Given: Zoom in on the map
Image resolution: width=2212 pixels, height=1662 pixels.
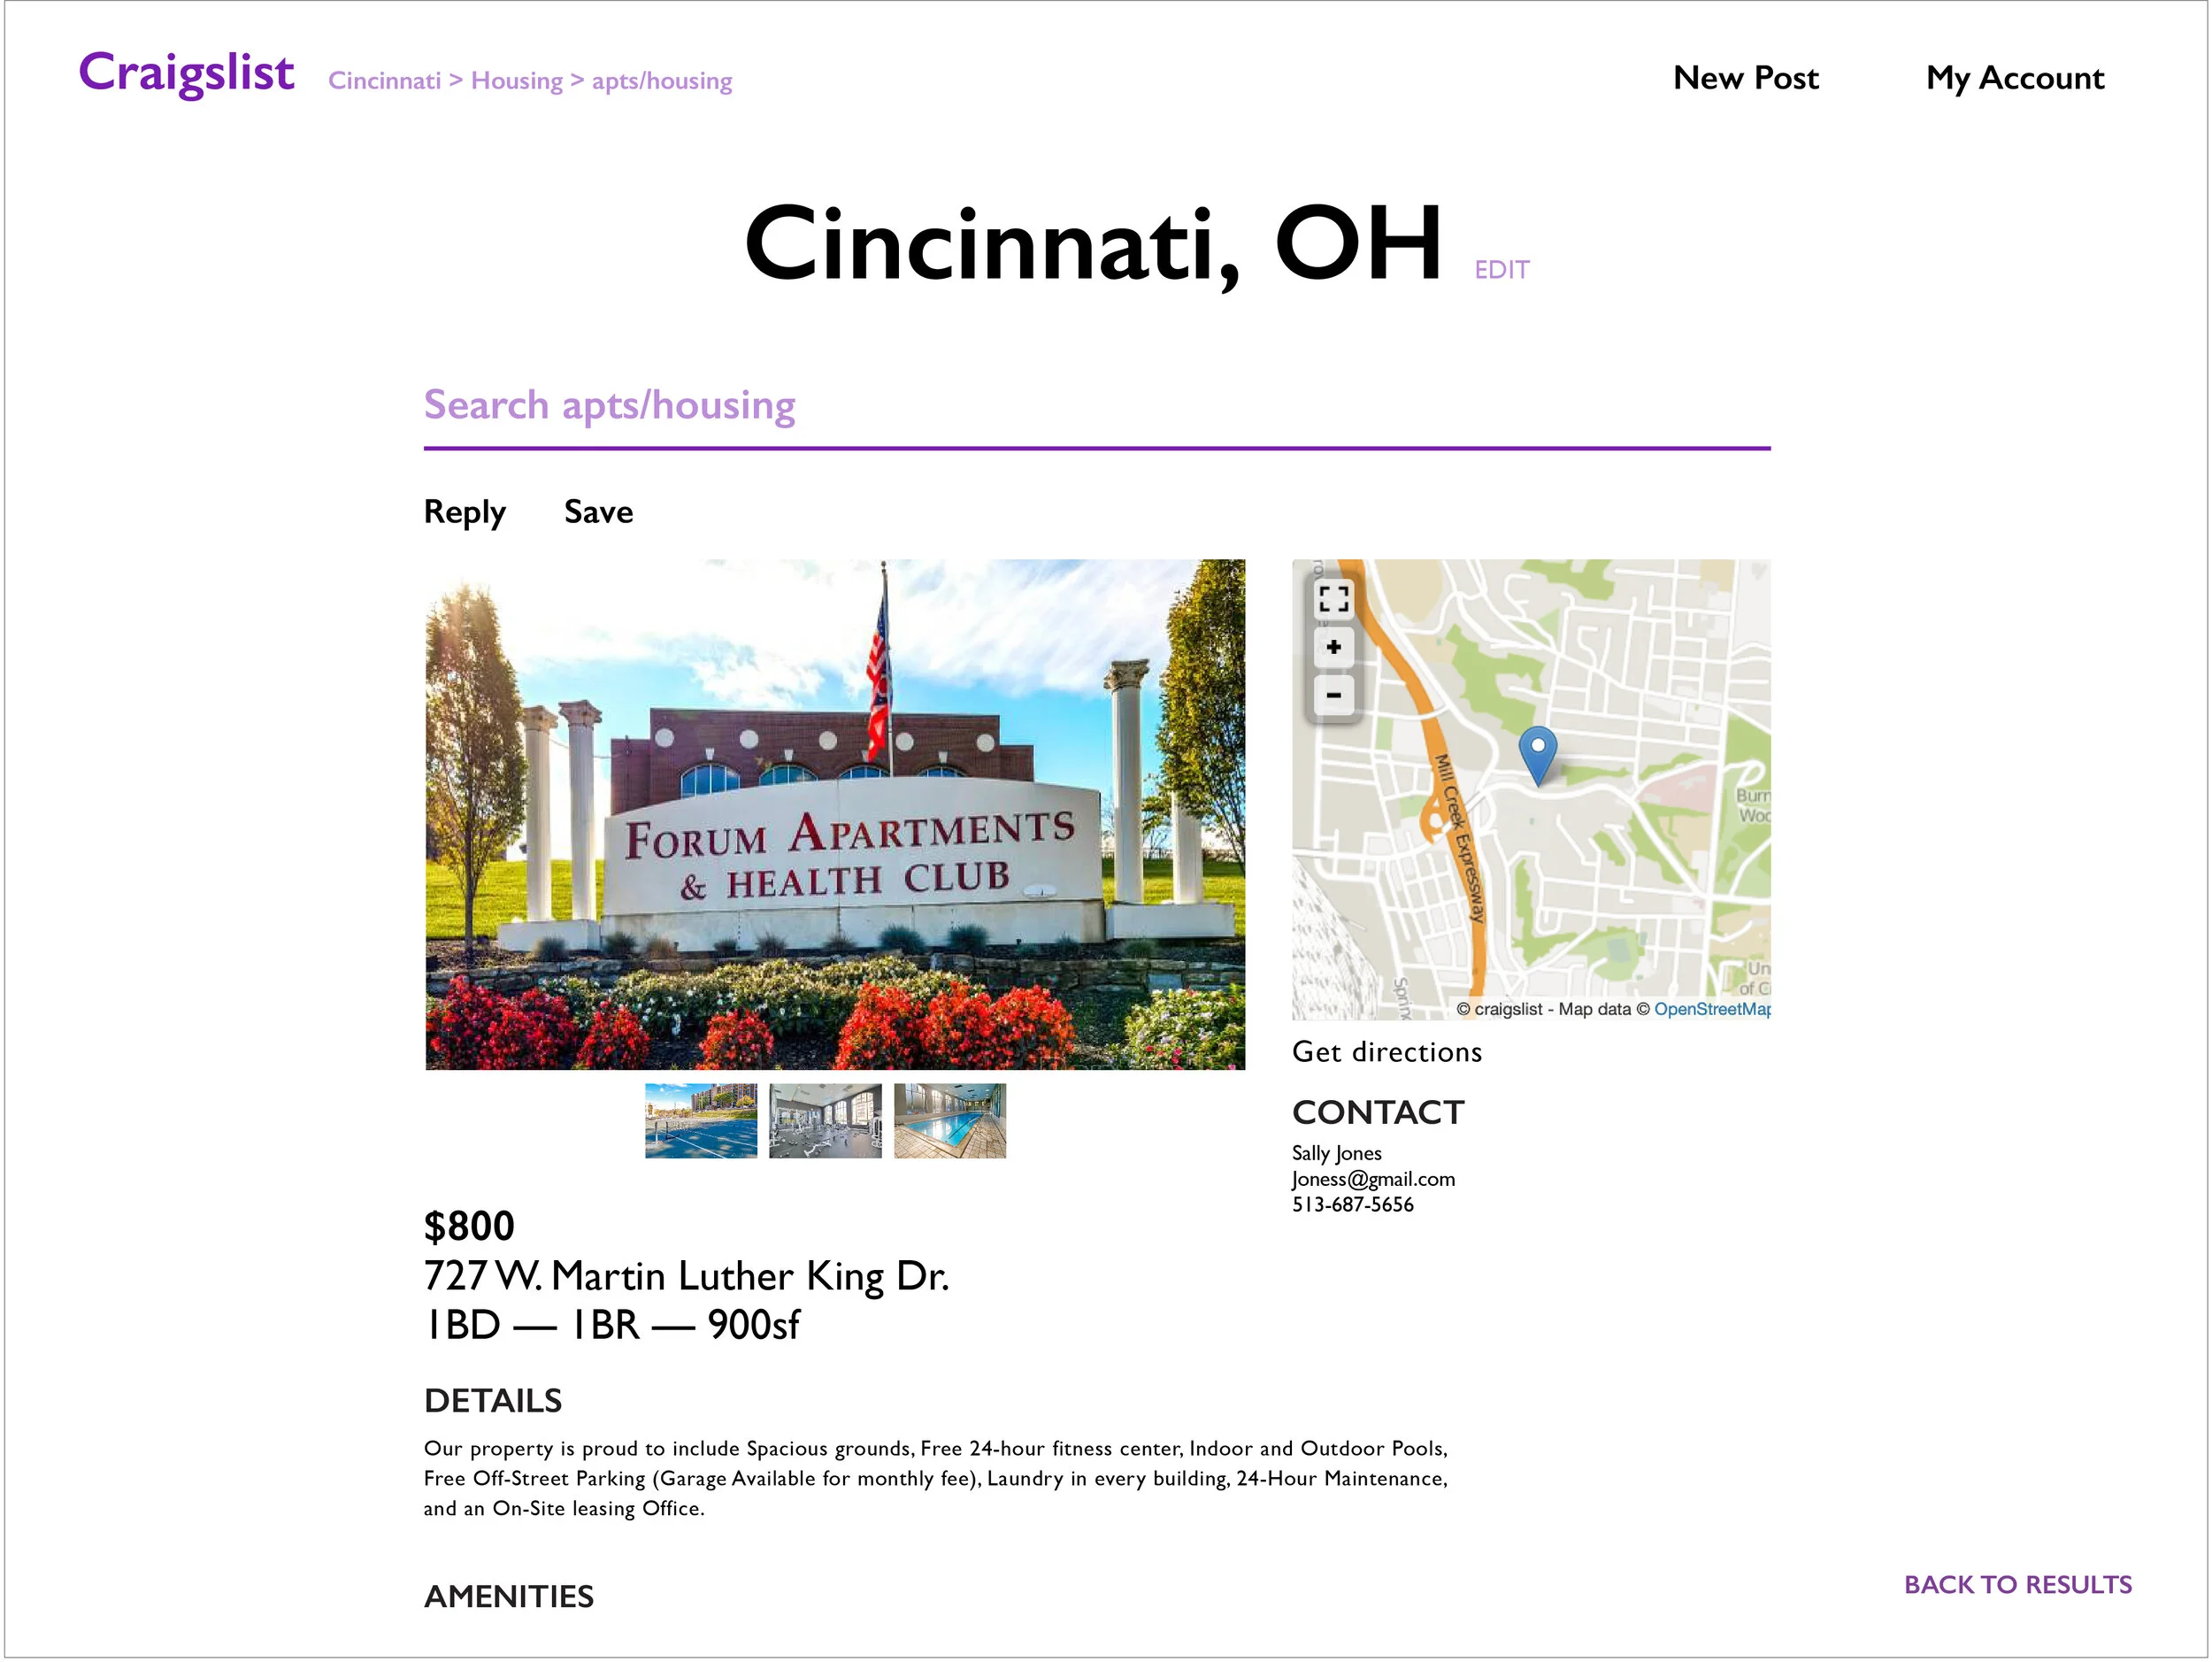Looking at the screenshot, I should tap(1333, 647).
